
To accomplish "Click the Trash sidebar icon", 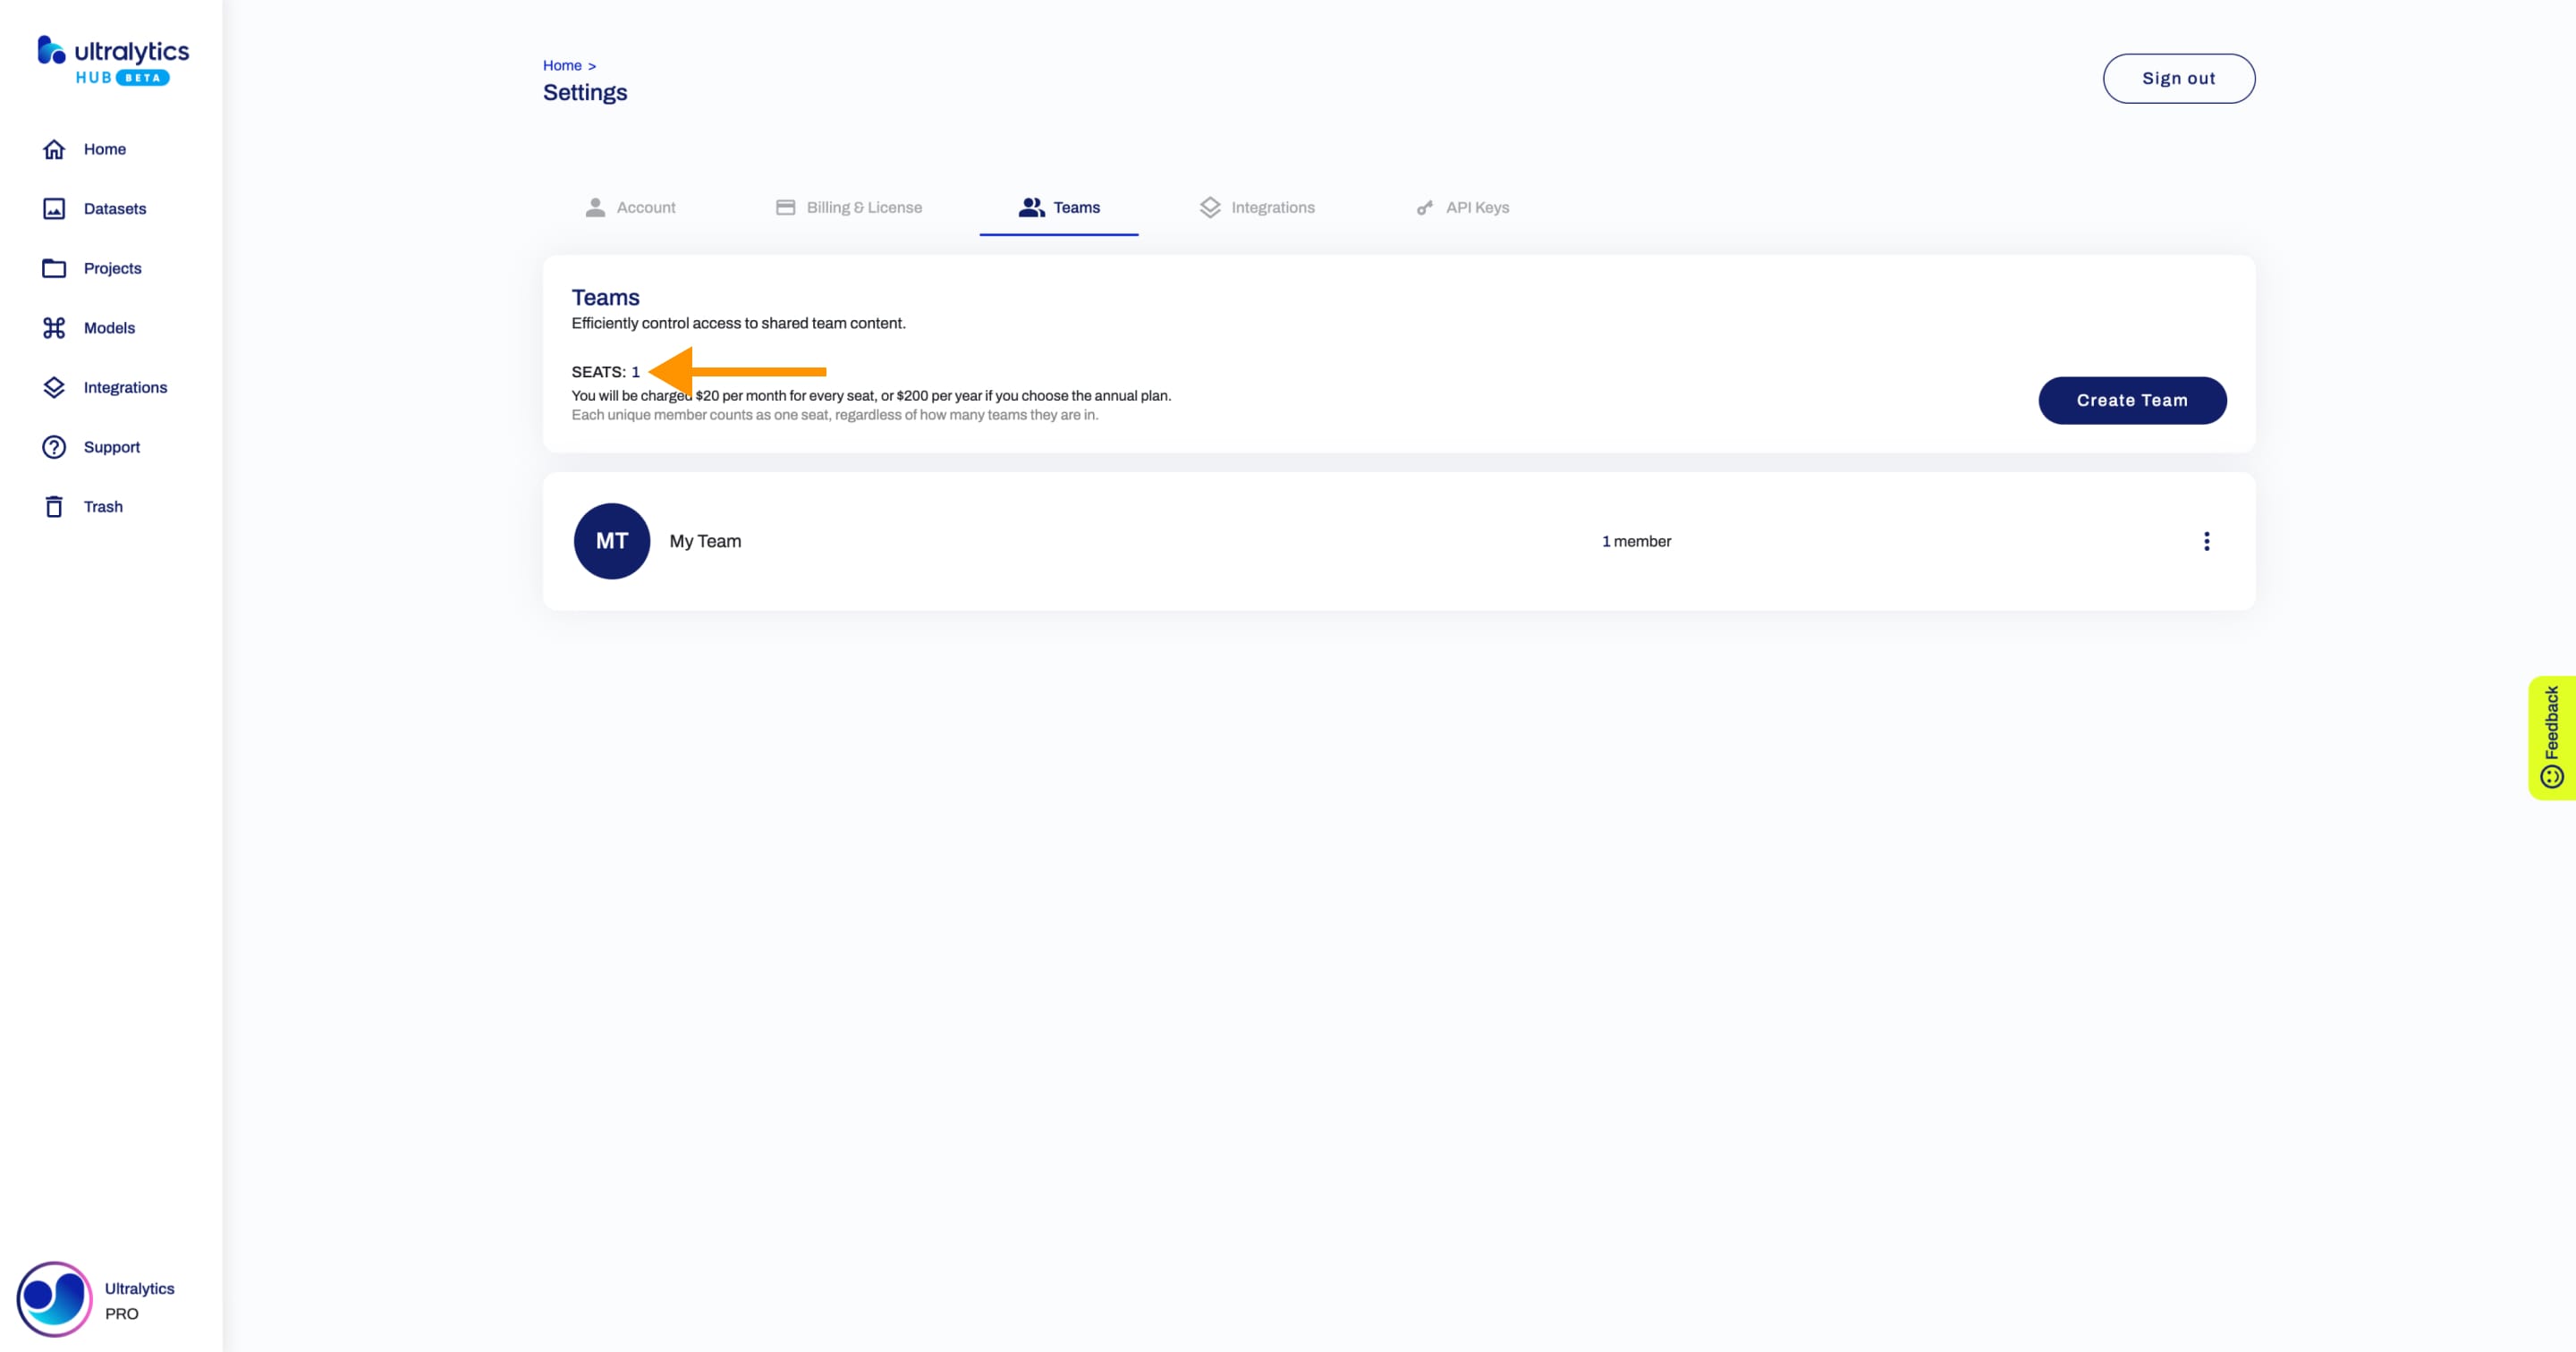I will point(56,506).
